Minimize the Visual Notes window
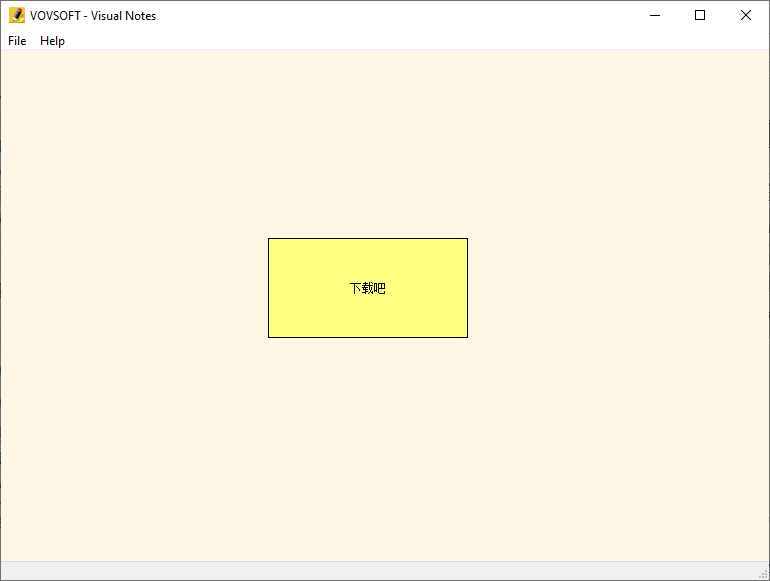Image resolution: width=770 pixels, height=581 pixels. pos(655,15)
